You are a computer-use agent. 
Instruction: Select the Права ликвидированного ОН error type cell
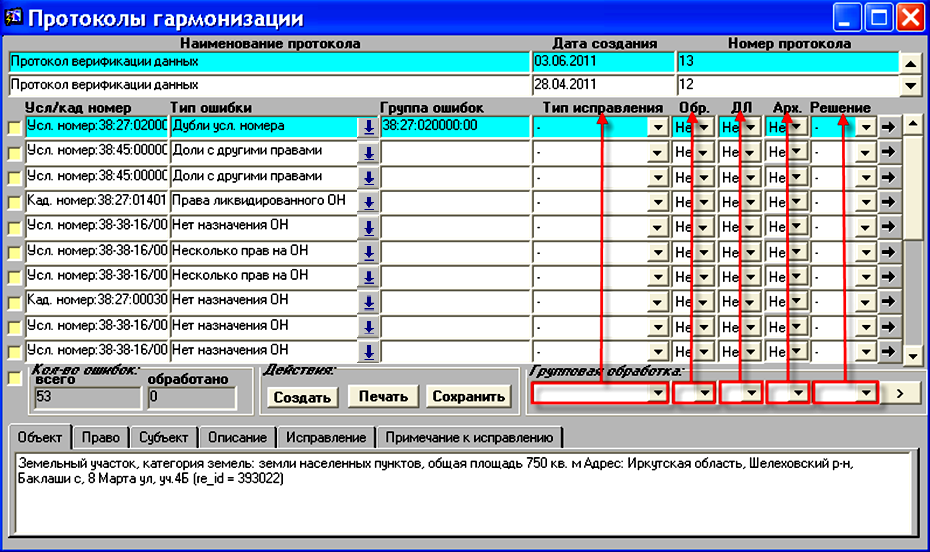point(264,202)
